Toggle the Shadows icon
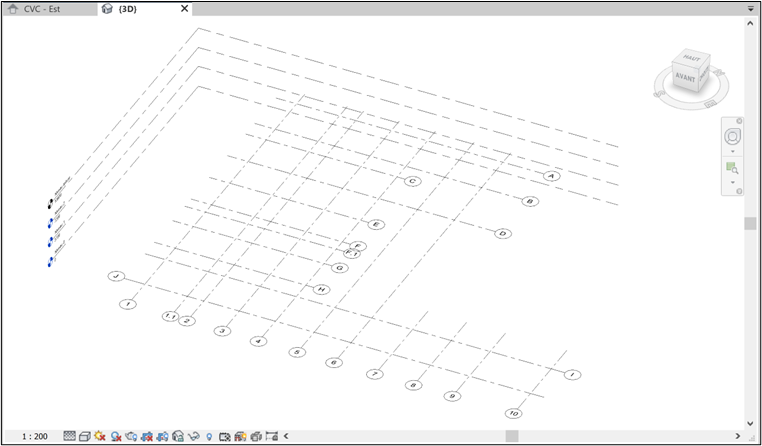This screenshot has height=446, width=762. [x=116, y=436]
